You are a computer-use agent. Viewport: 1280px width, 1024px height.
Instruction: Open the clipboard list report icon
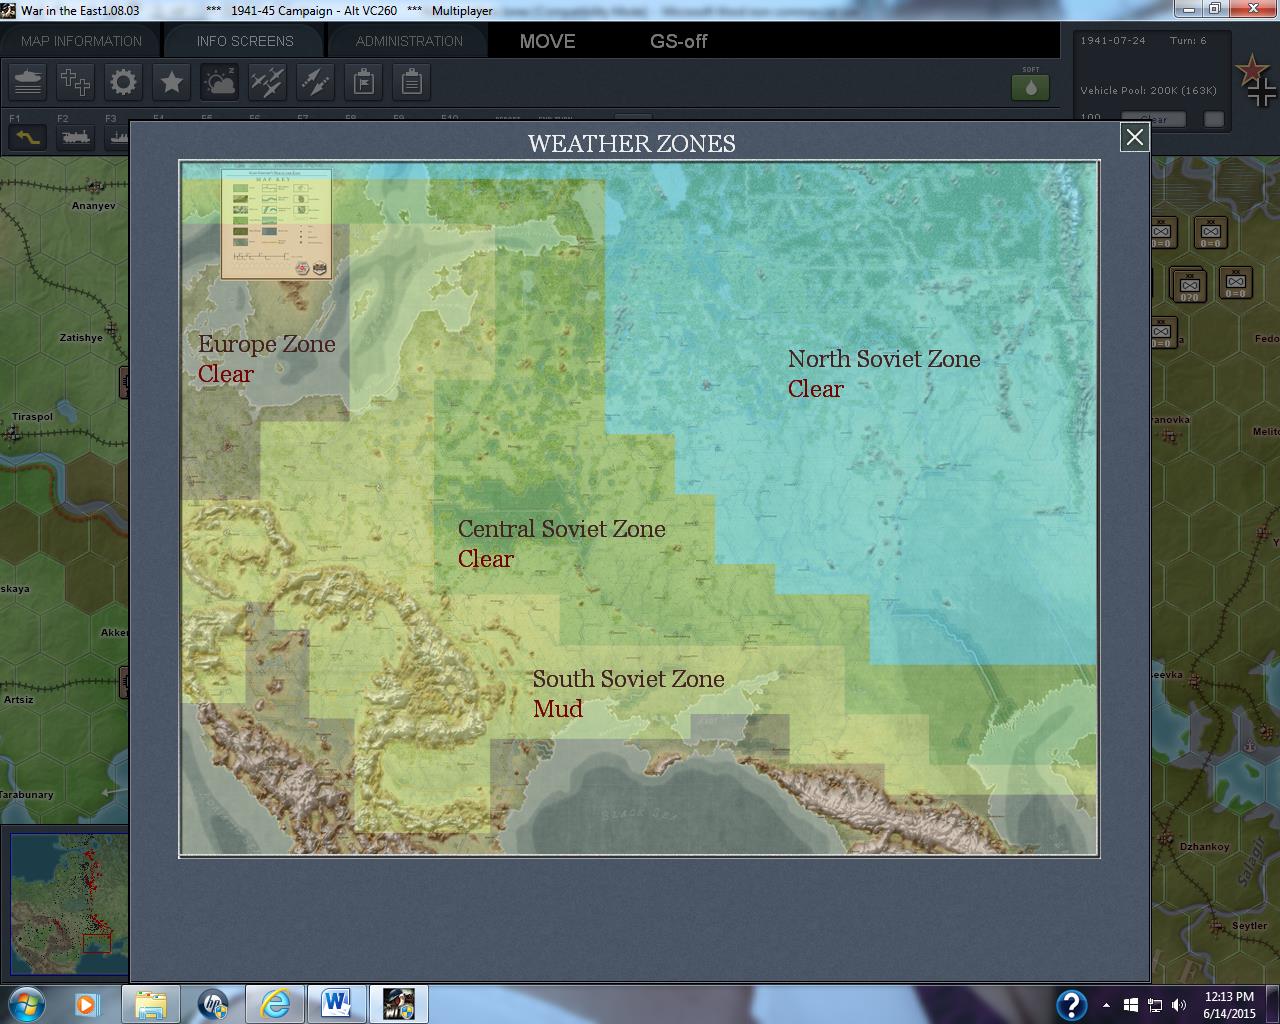tap(412, 82)
